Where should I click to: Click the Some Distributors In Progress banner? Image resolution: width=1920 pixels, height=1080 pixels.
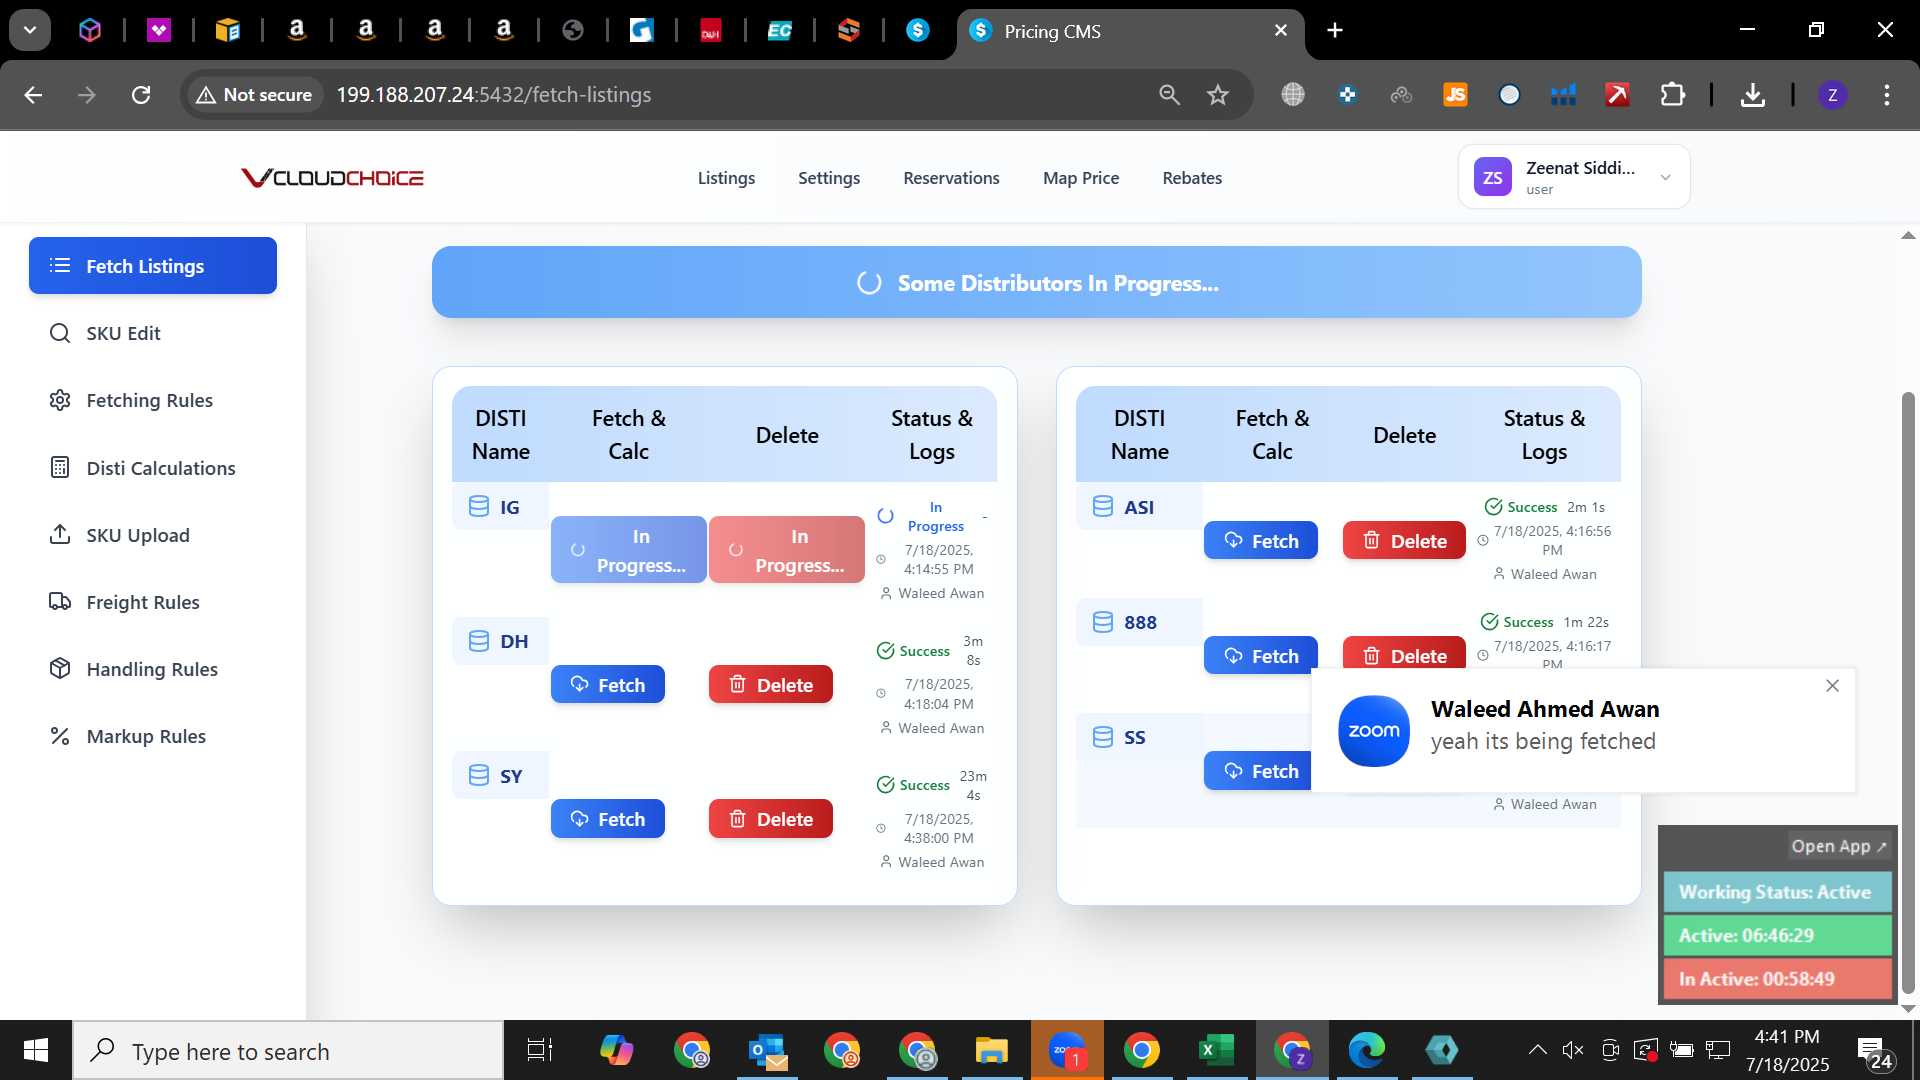pyautogui.click(x=1036, y=282)
